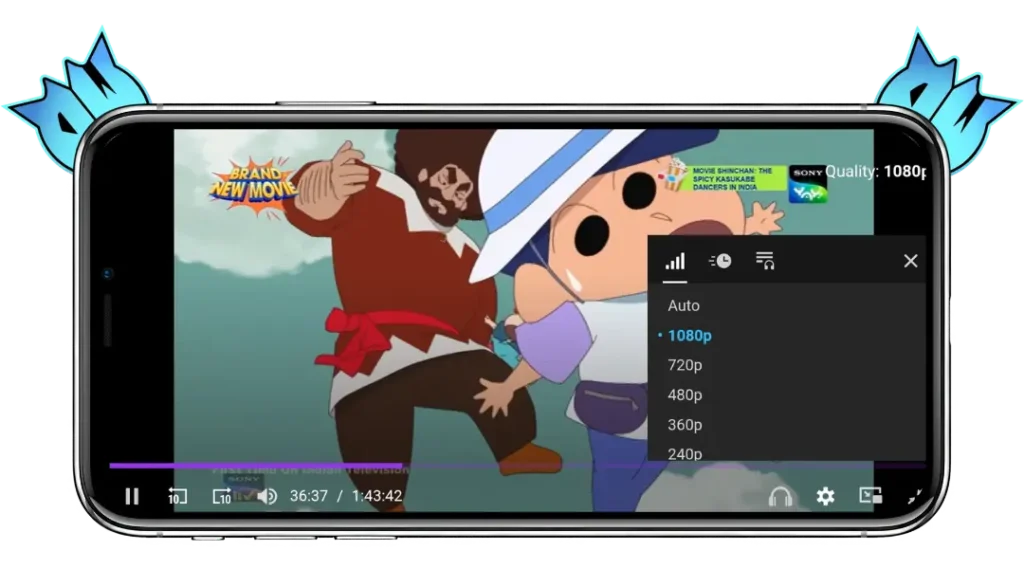Viewport: 1024px width, 569px height.
Task: Seek on the purple progress bar
Action: (517, 466)
